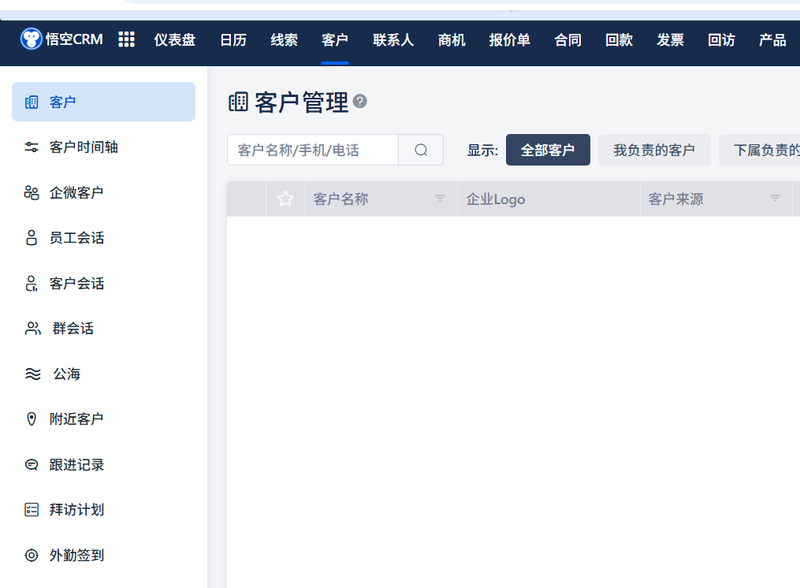The height and width of the screenshot is (588, 800).
Task: Click the 悟空CRM monkey logo
Action: (x=31, y=39)
